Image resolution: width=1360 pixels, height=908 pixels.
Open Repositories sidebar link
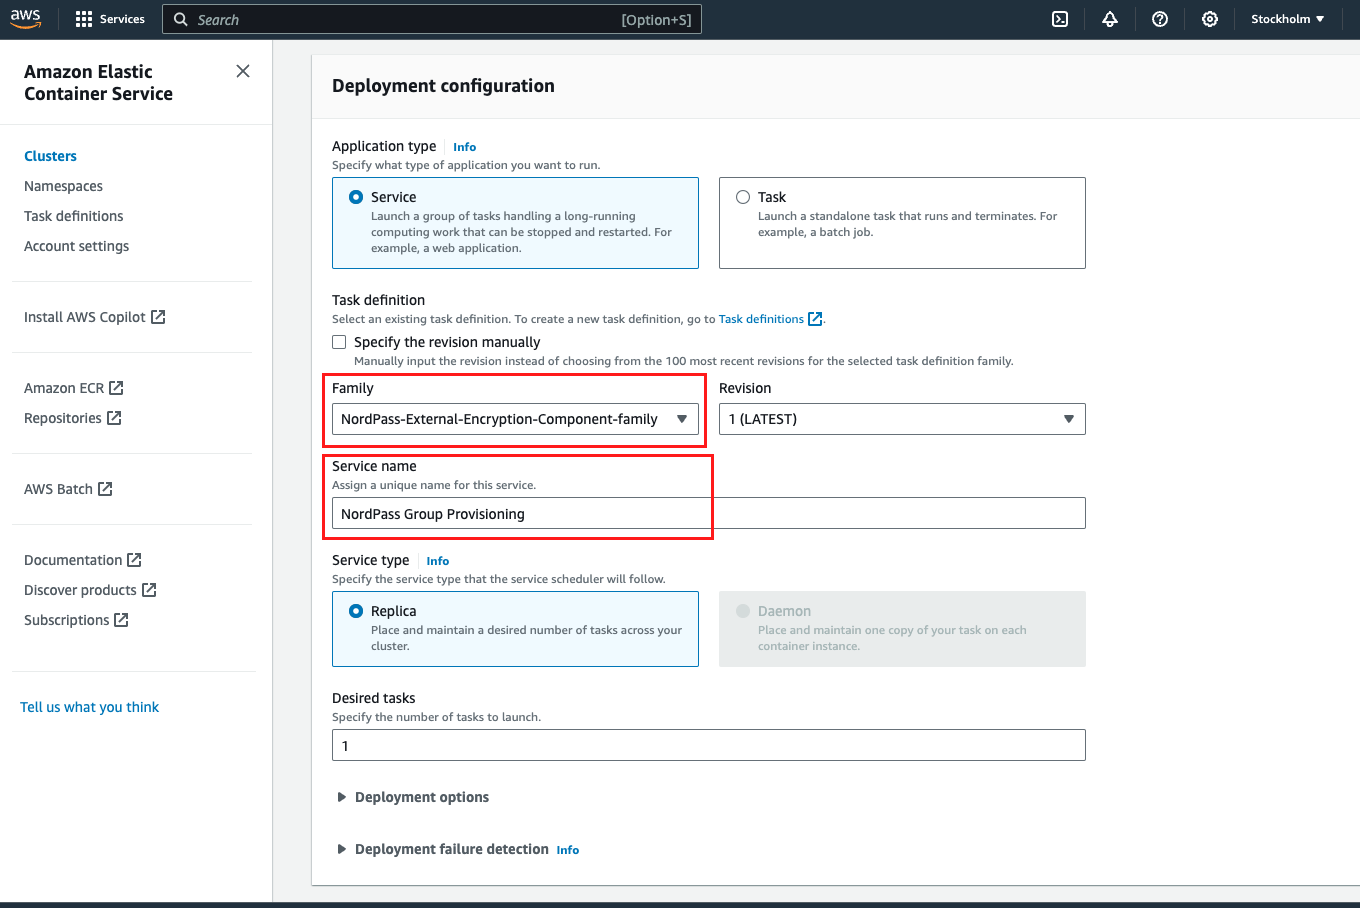63,418
